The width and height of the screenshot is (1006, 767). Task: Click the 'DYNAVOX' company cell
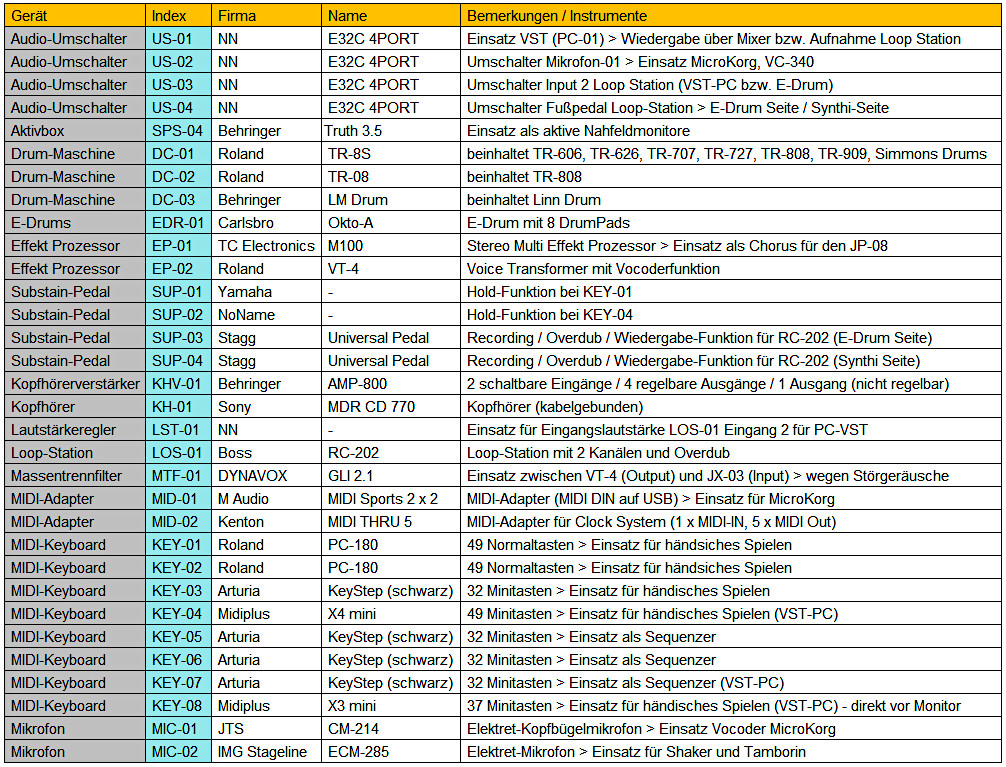pos(266,476)
